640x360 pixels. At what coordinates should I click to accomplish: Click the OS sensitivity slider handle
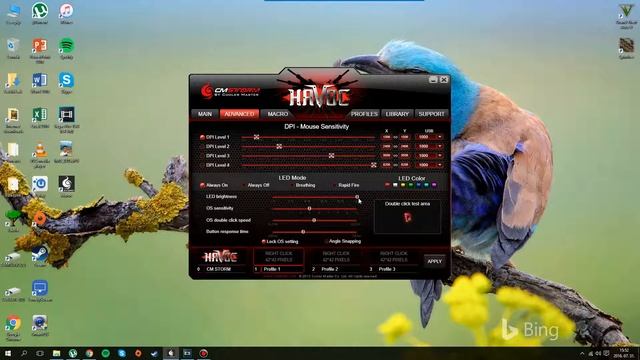(309, 209)
